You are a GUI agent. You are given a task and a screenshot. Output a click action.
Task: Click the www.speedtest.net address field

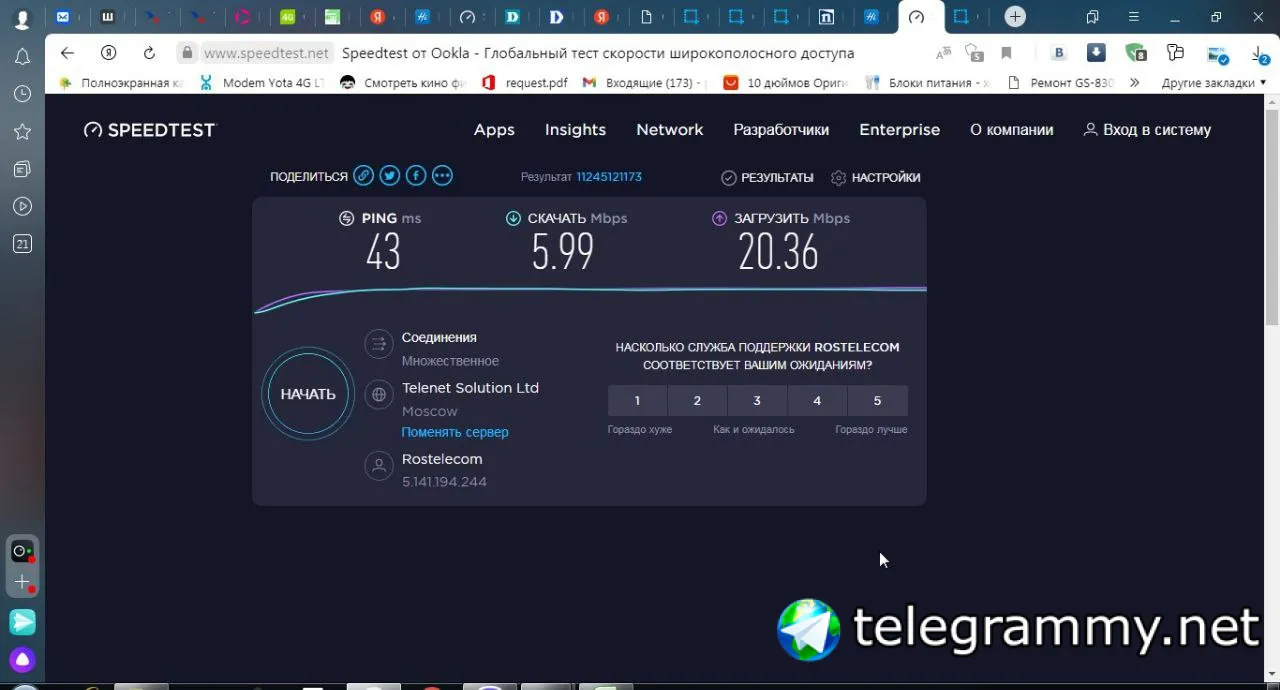(266, 53)
